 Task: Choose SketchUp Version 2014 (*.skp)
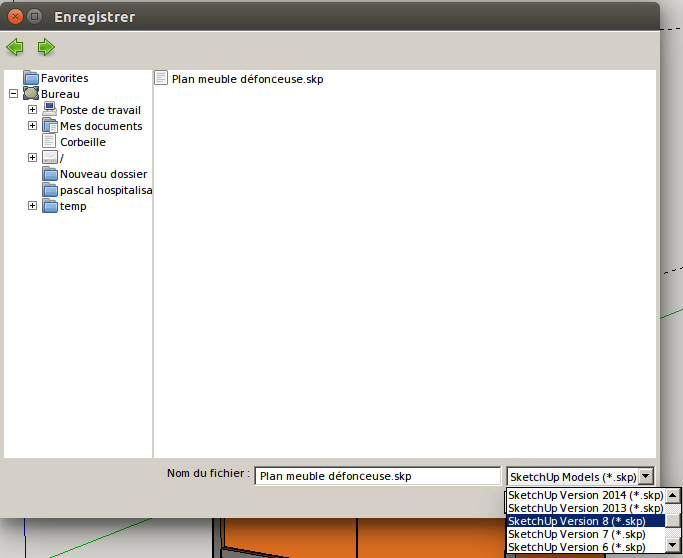click(x=586, y=495)
